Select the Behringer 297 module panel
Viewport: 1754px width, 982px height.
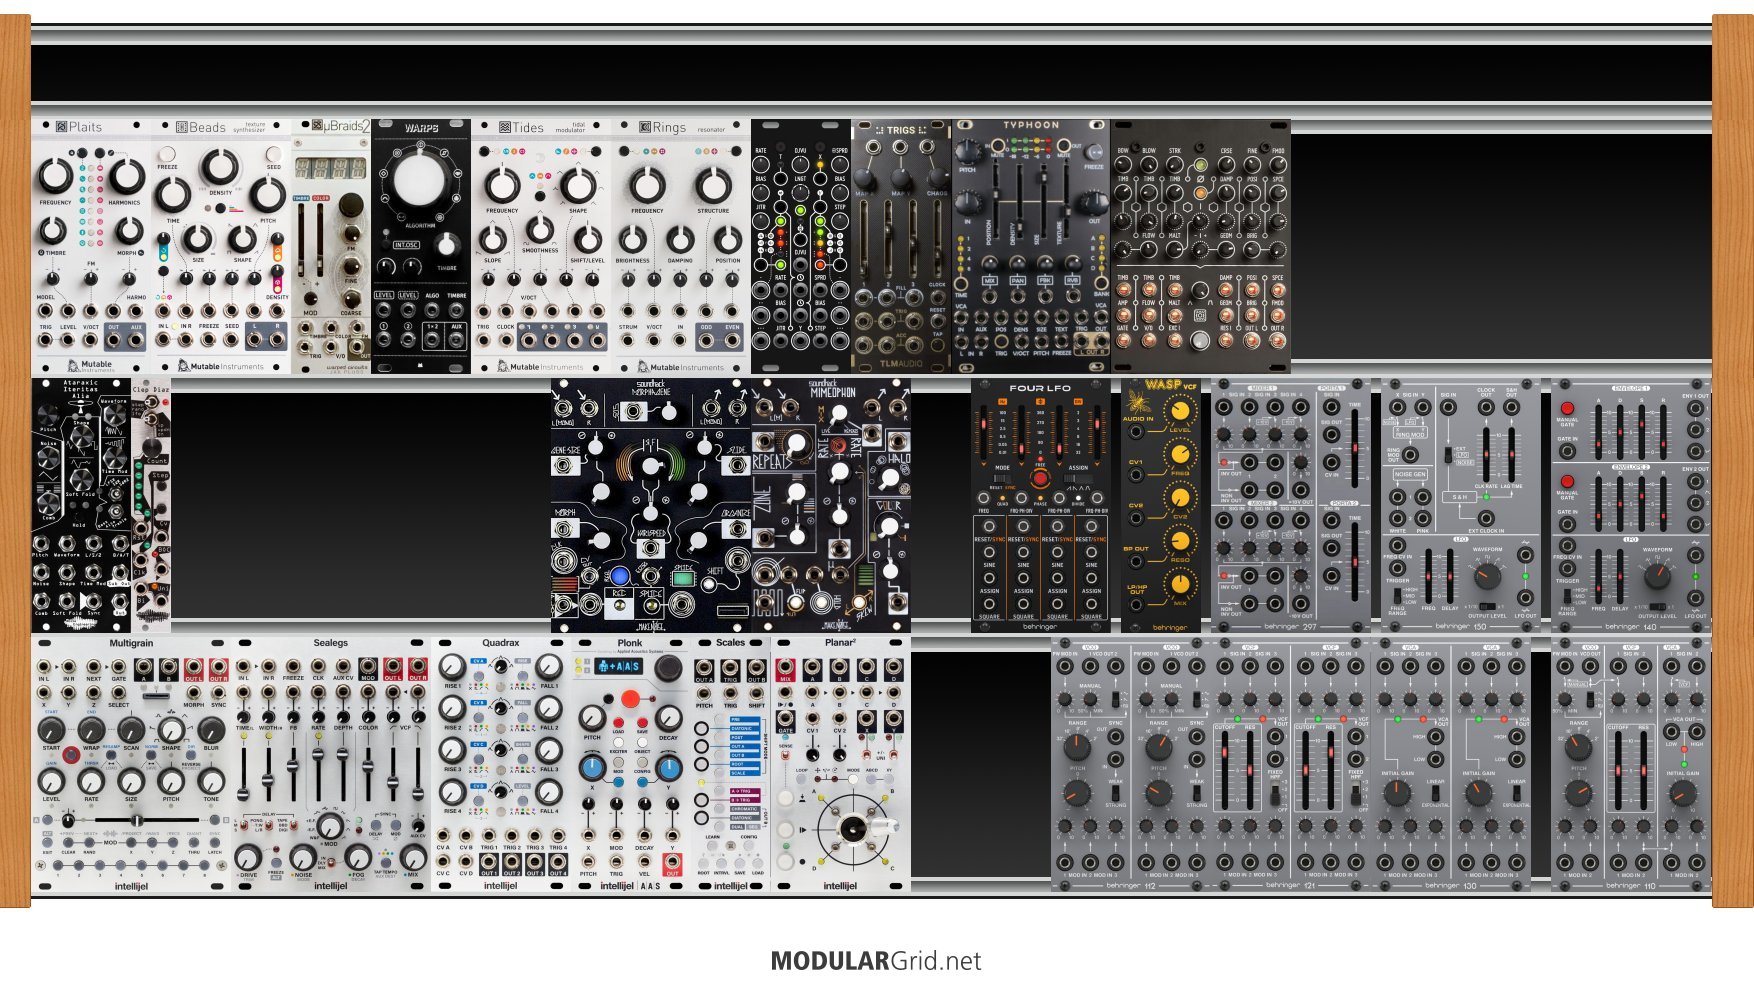(x=1291, y=505)
